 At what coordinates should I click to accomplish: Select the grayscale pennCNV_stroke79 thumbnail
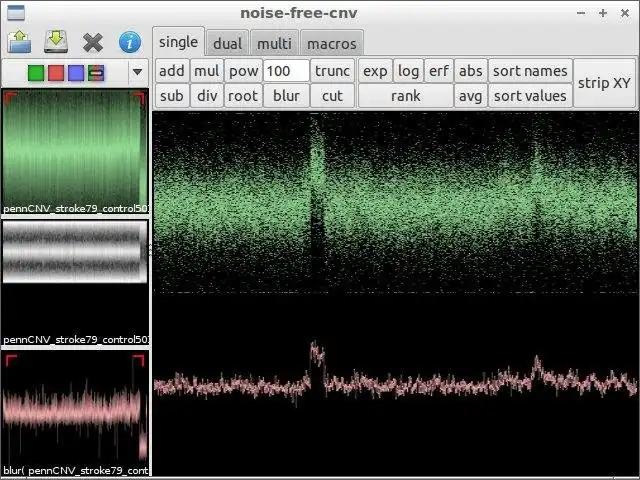[x=75, y=283]
